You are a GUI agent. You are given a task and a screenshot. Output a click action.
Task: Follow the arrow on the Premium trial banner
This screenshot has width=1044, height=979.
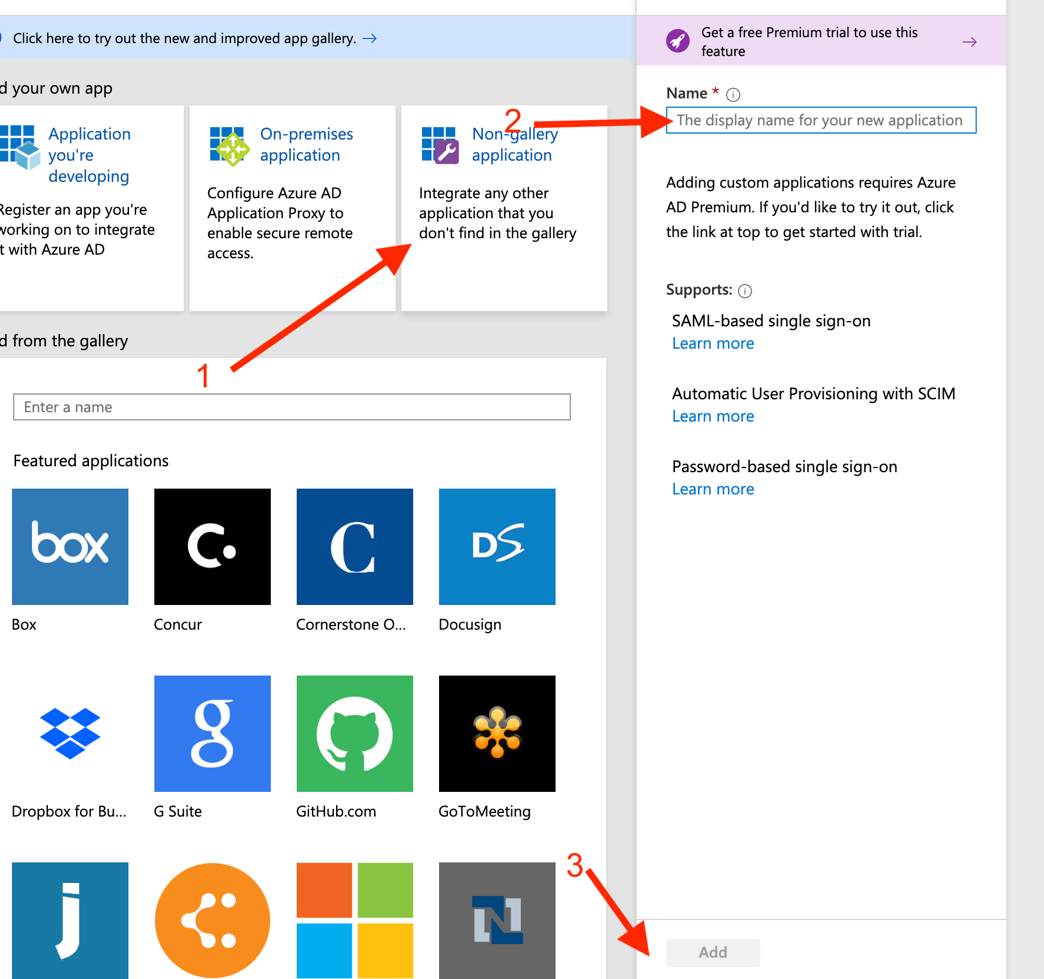tap(969, 42)
